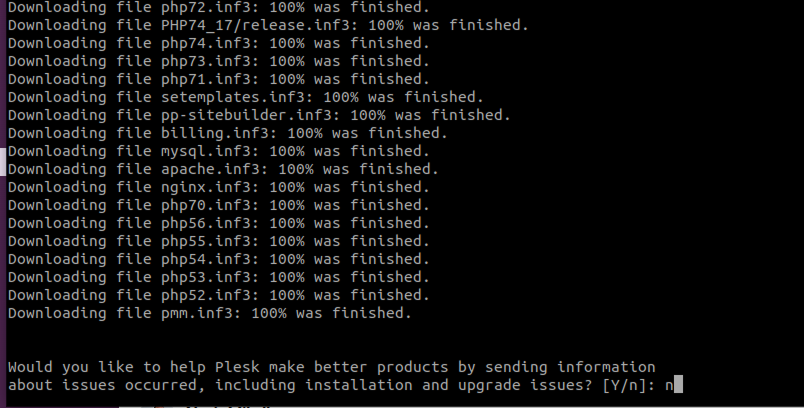The height and width of the screenshot is (408, 804).
Task: Click the terminal cursor after the typed 'n'
Action: click(678, 385)
